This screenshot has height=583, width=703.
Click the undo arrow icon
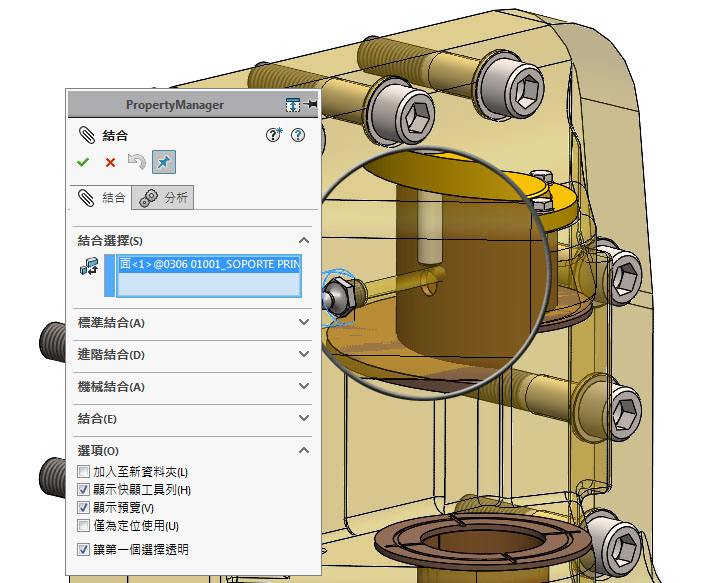click(136, 162)
